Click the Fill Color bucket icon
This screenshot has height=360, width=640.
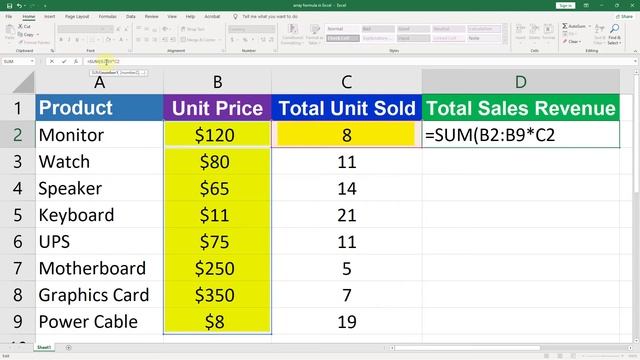[x=108, y=40]
